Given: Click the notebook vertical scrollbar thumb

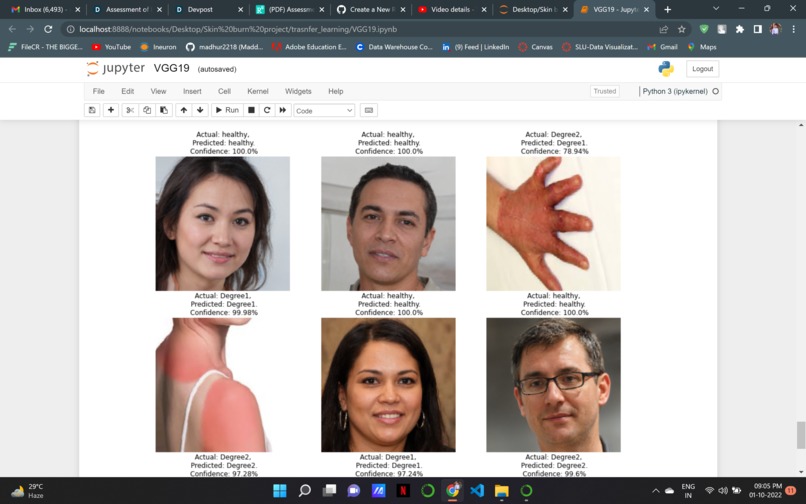Looking at the screenshot, I should coord(800,435).
